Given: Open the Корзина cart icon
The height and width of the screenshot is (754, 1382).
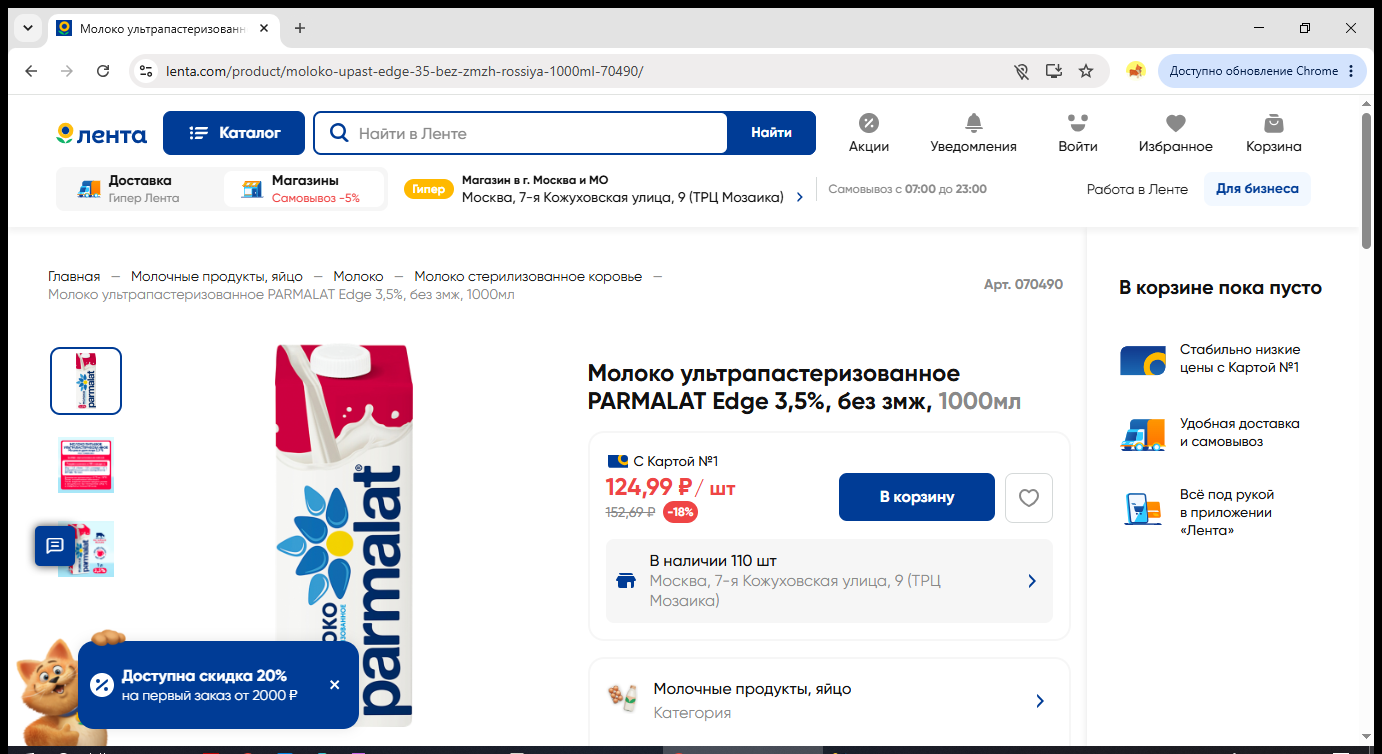Looking at the screenshot, I should tap(1273, 123).
